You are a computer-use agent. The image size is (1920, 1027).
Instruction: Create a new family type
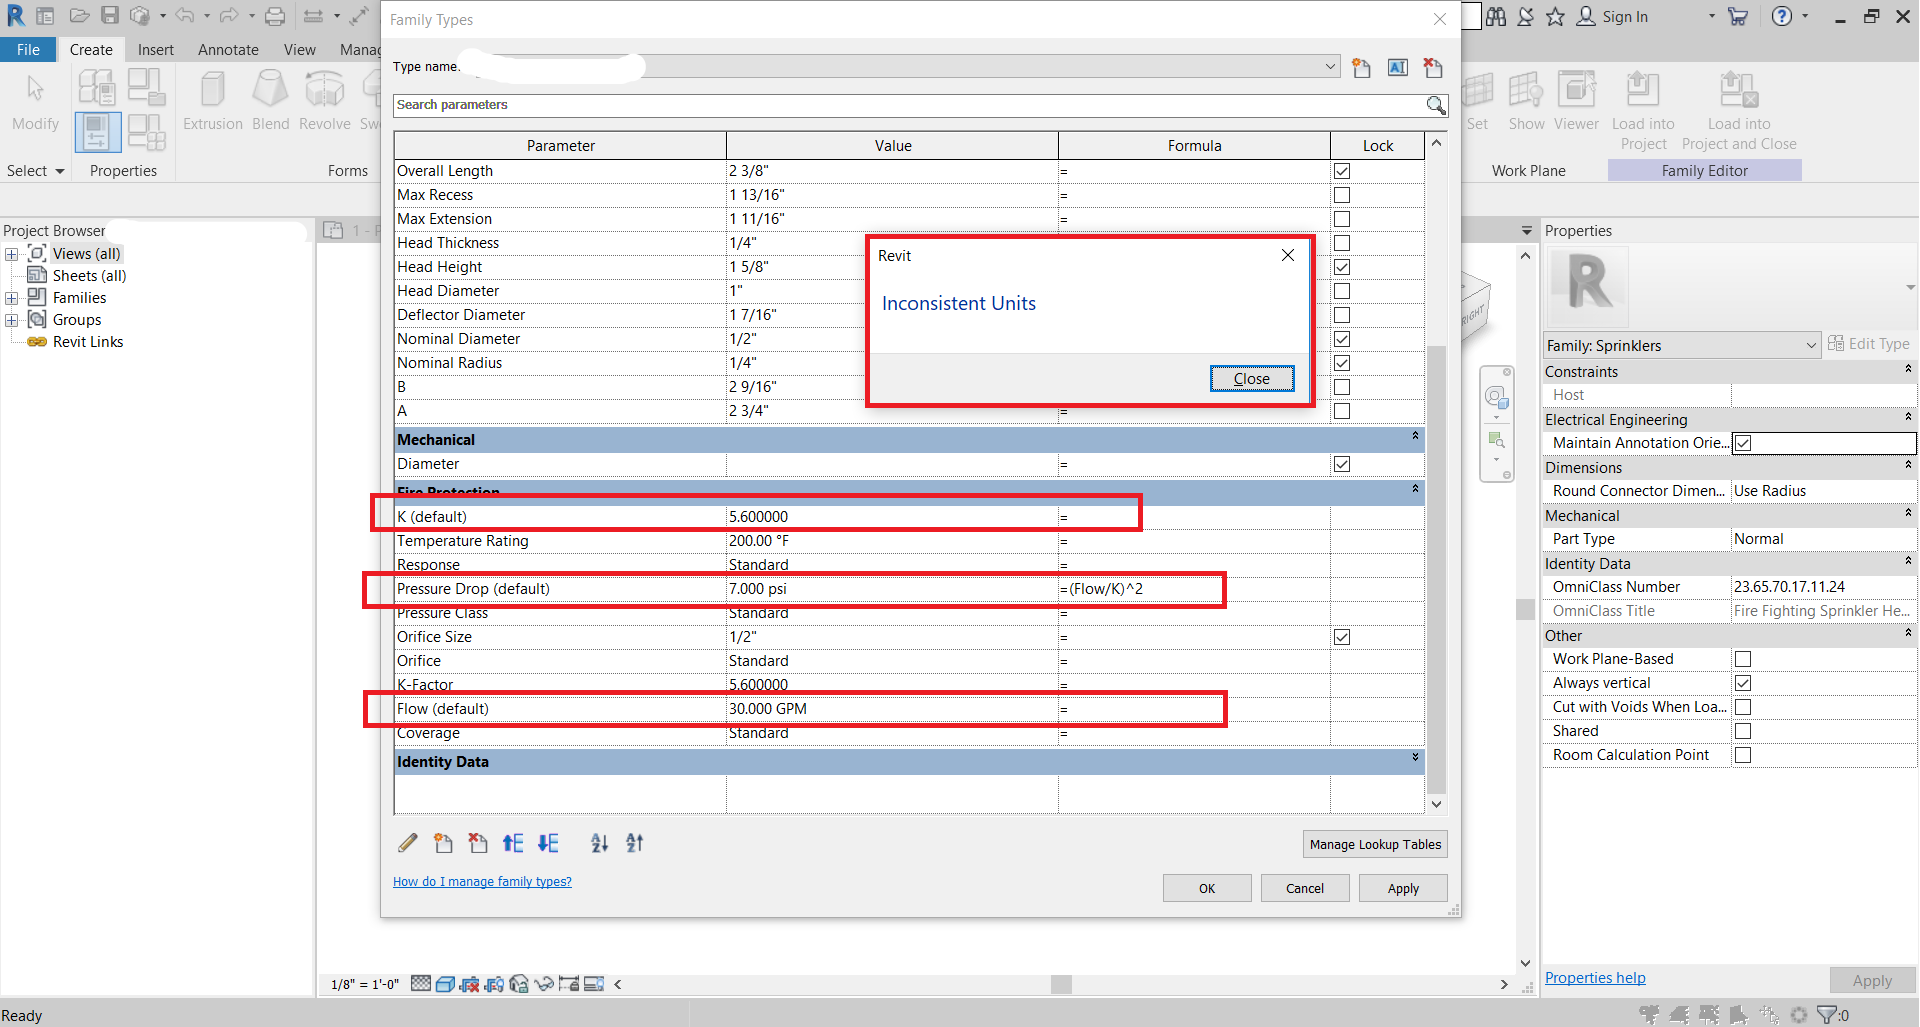pos(1361,67)
